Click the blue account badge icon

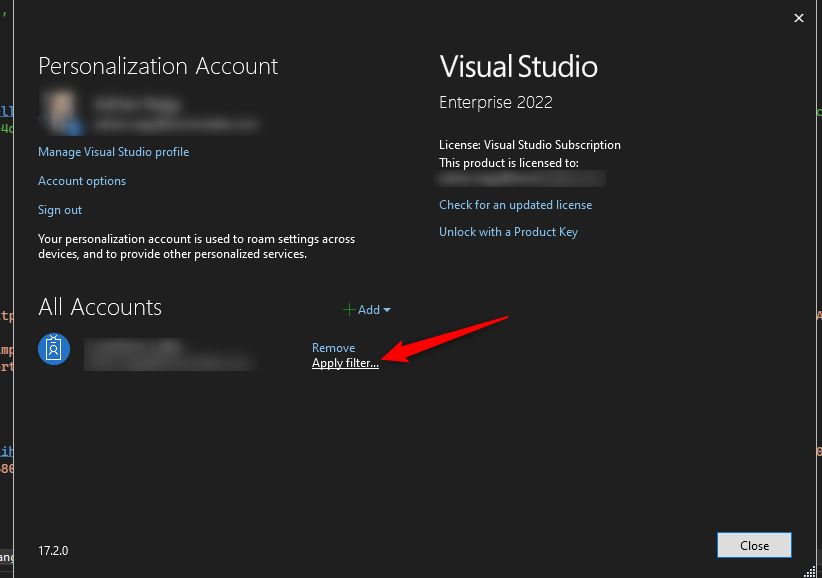[54, 349]
